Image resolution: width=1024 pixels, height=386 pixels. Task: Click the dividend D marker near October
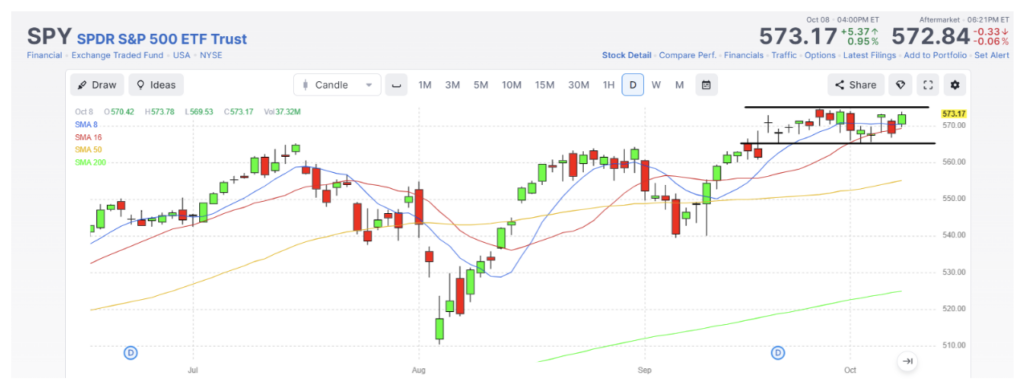(778, 353)
